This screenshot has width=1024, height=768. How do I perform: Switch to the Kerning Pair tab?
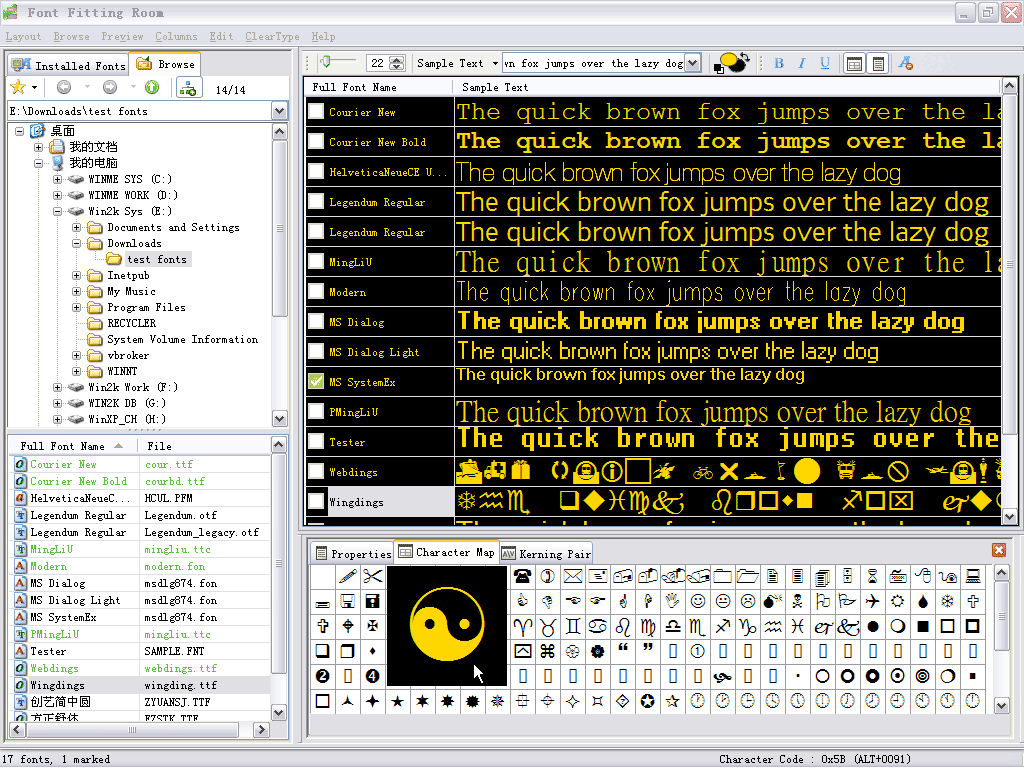click(x=546, y=553)
